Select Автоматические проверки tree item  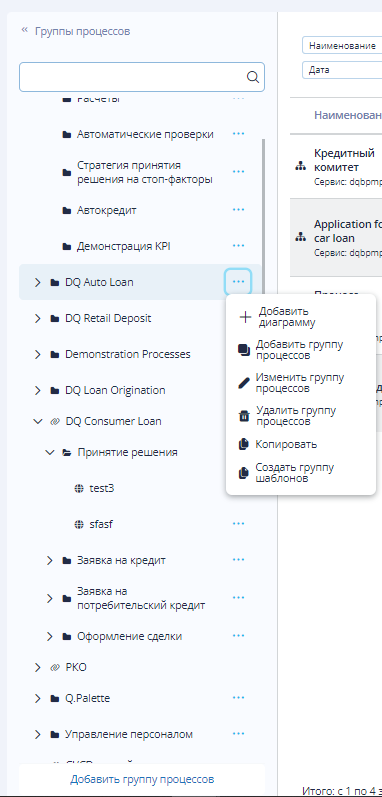[x=145, y=134]
